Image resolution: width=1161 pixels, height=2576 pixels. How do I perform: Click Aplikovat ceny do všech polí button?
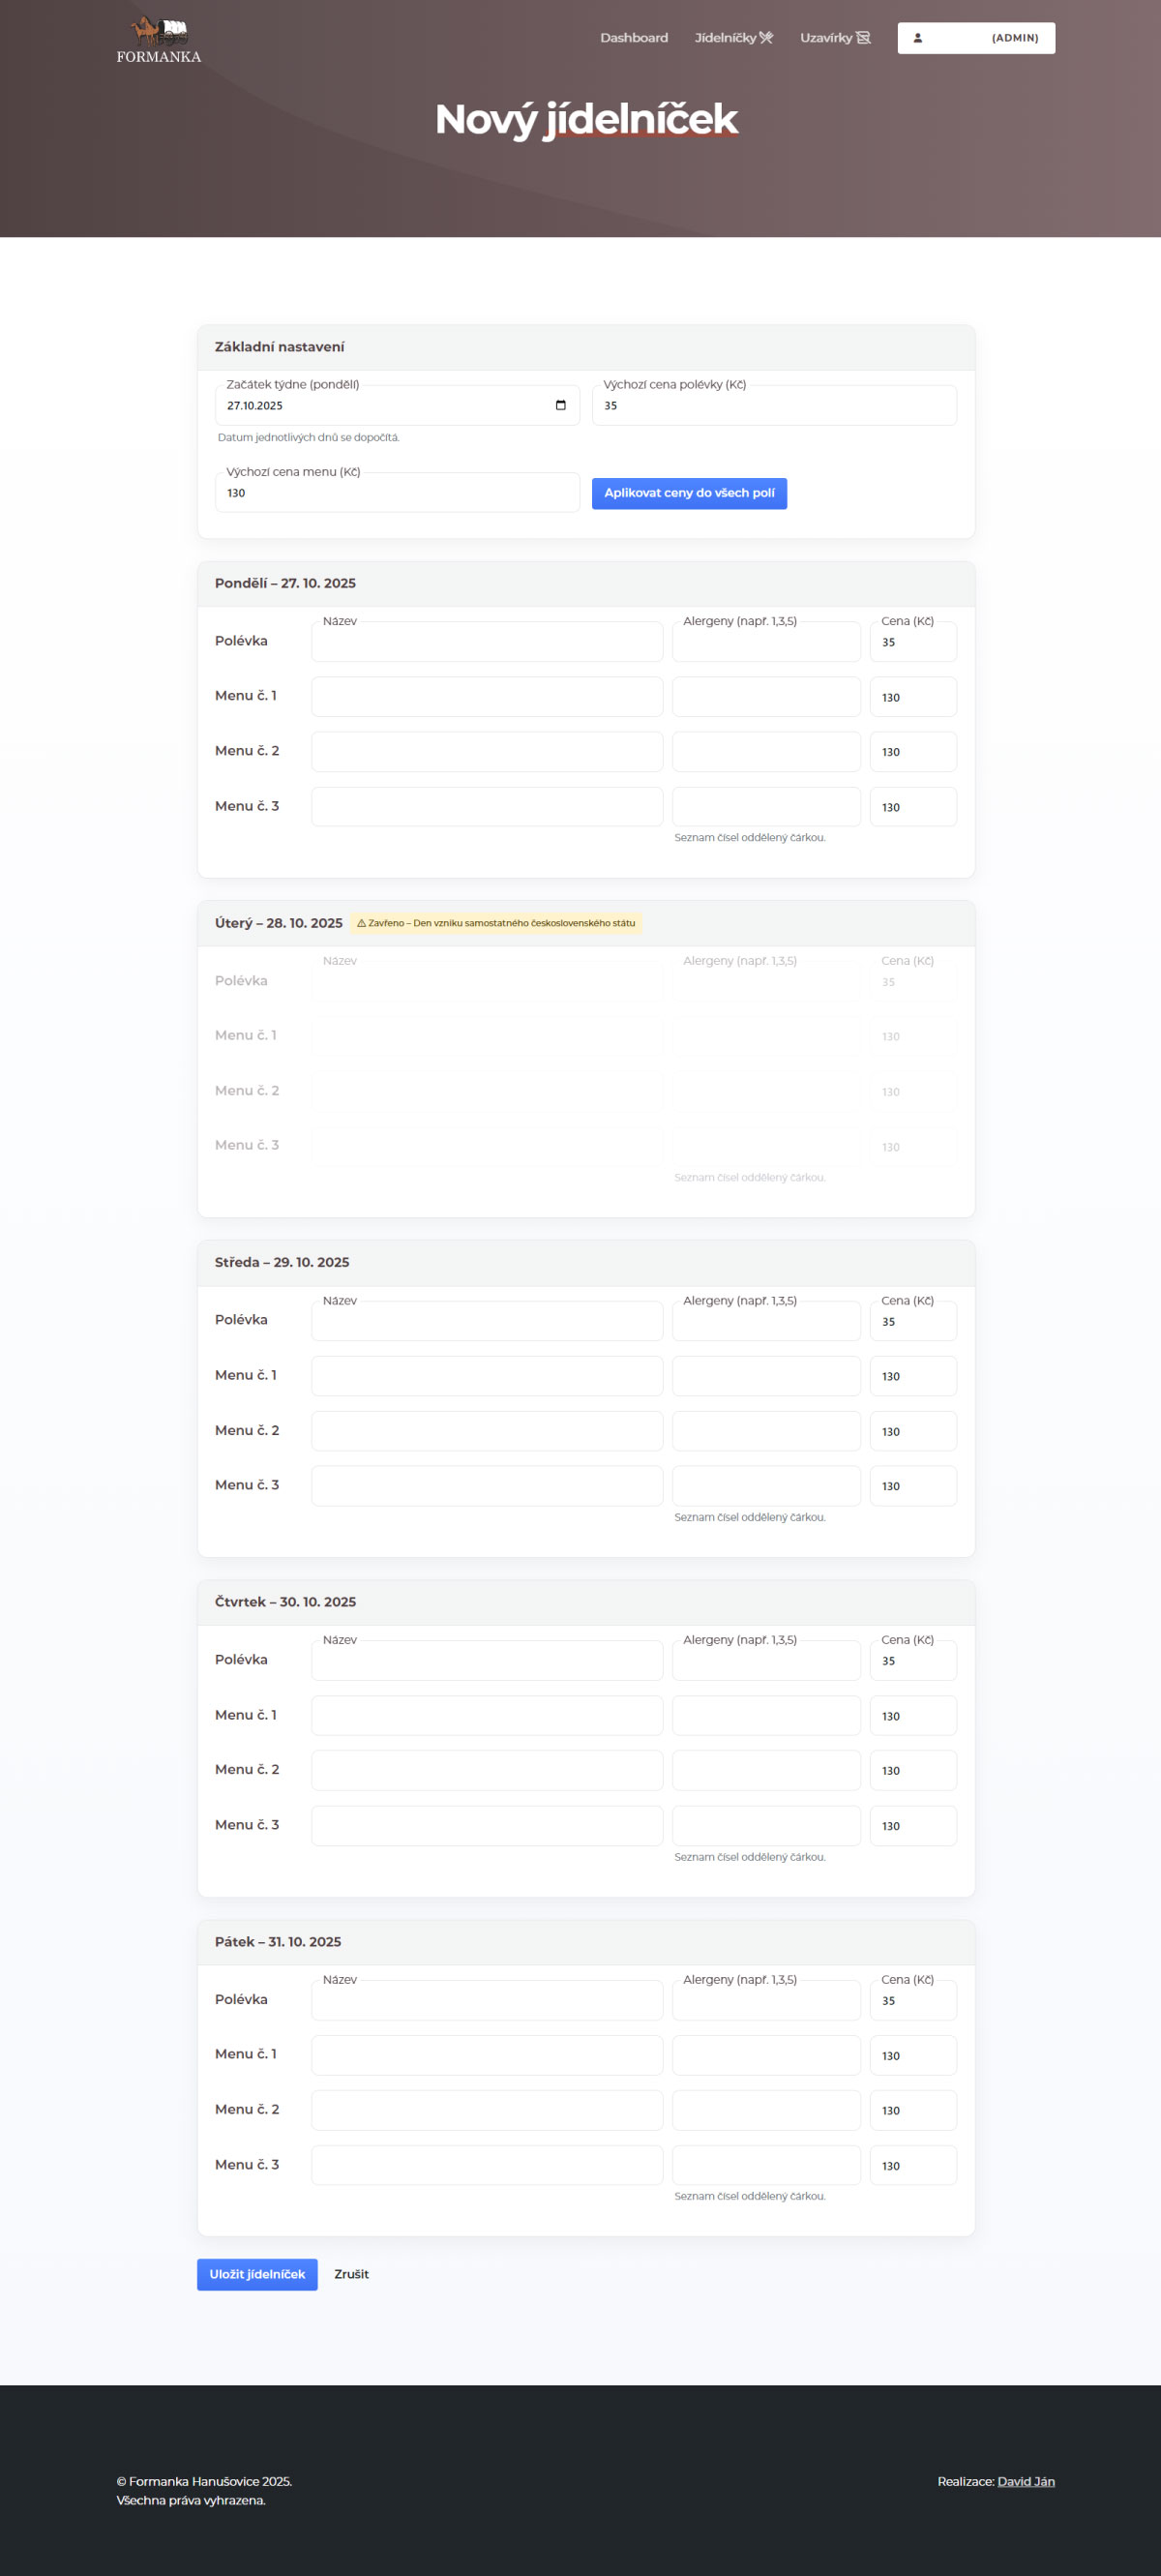click(x=689, y=493)
